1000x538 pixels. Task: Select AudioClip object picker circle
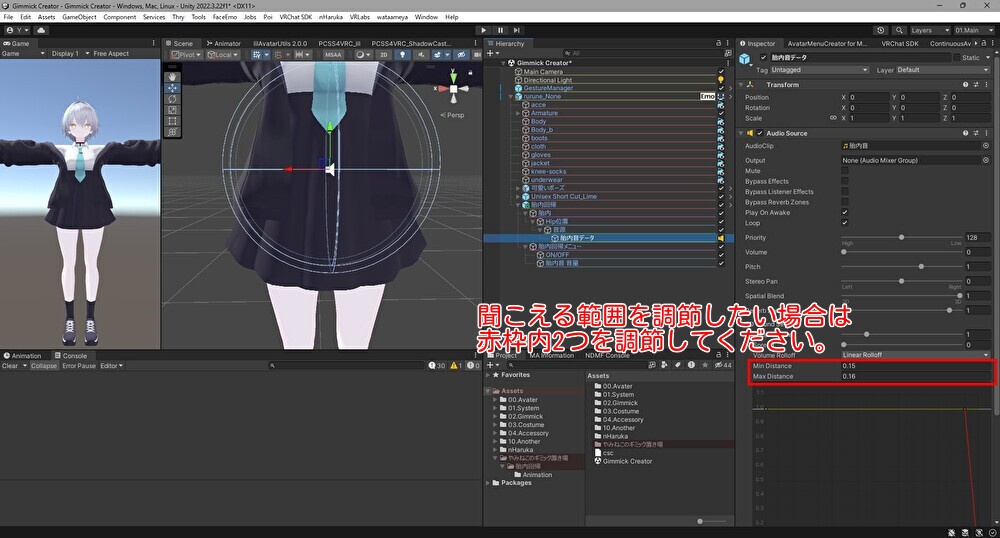point(986,145)
